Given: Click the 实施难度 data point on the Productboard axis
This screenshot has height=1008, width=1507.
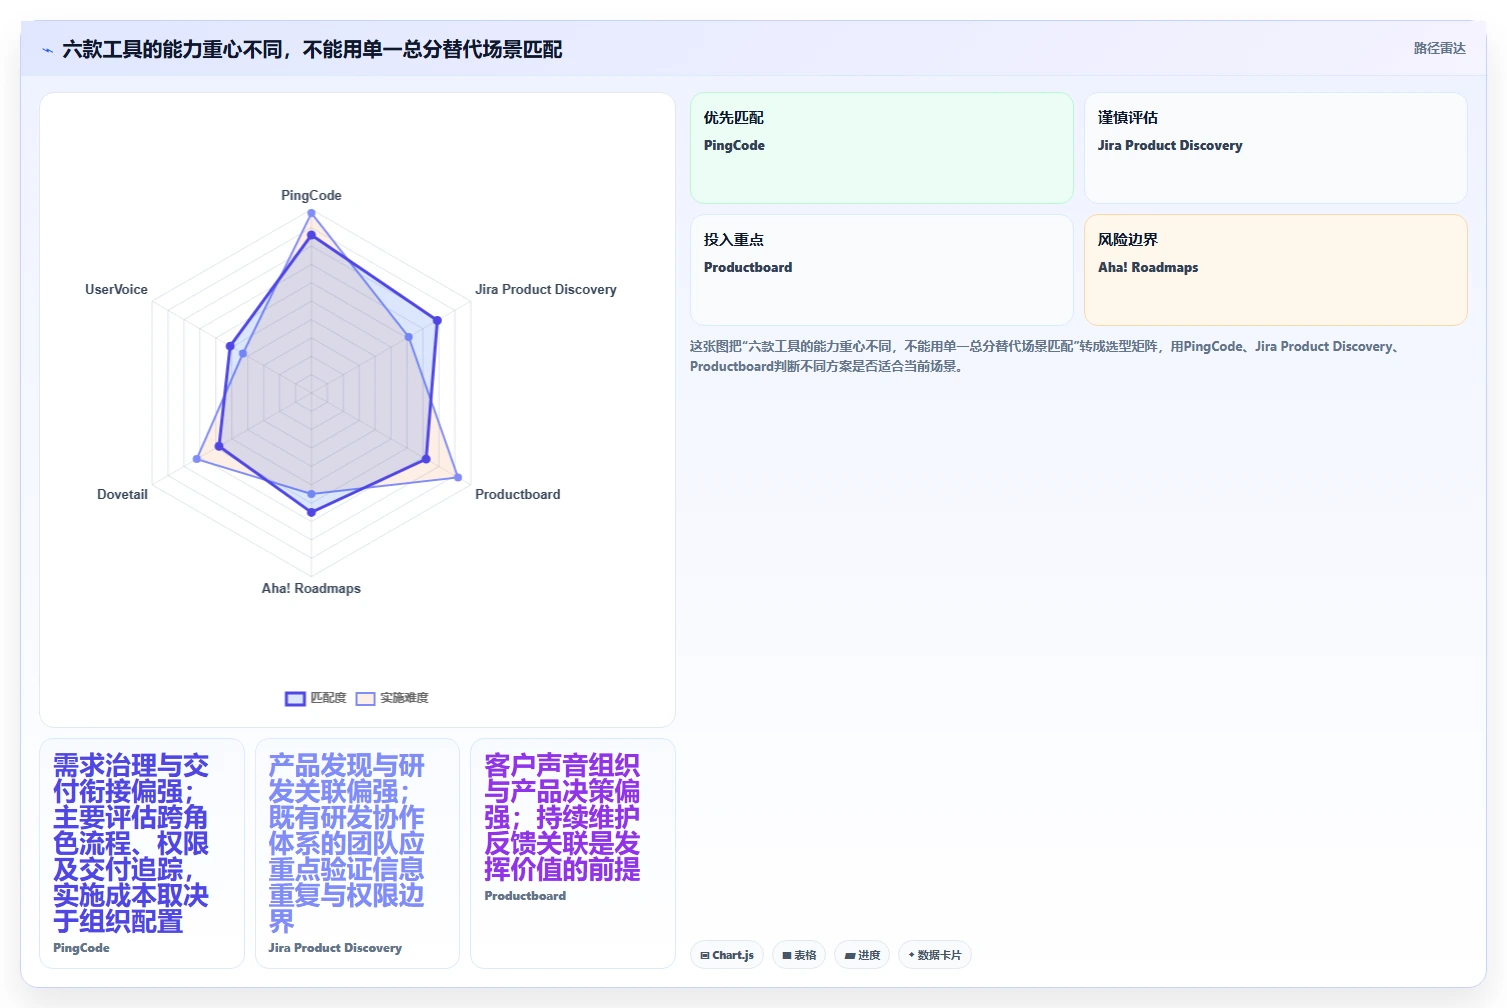Looking at the screenshot, I should click(x=458, y=477).
